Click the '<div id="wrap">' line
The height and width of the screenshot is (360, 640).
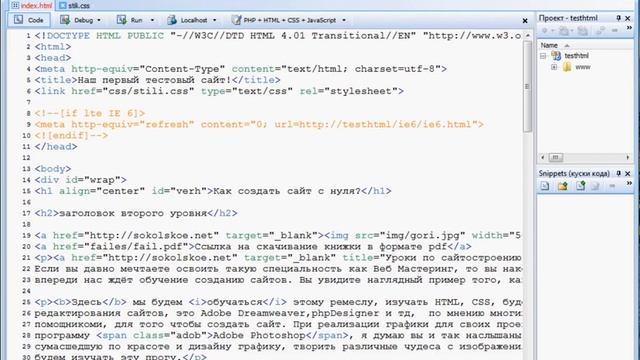81,180
